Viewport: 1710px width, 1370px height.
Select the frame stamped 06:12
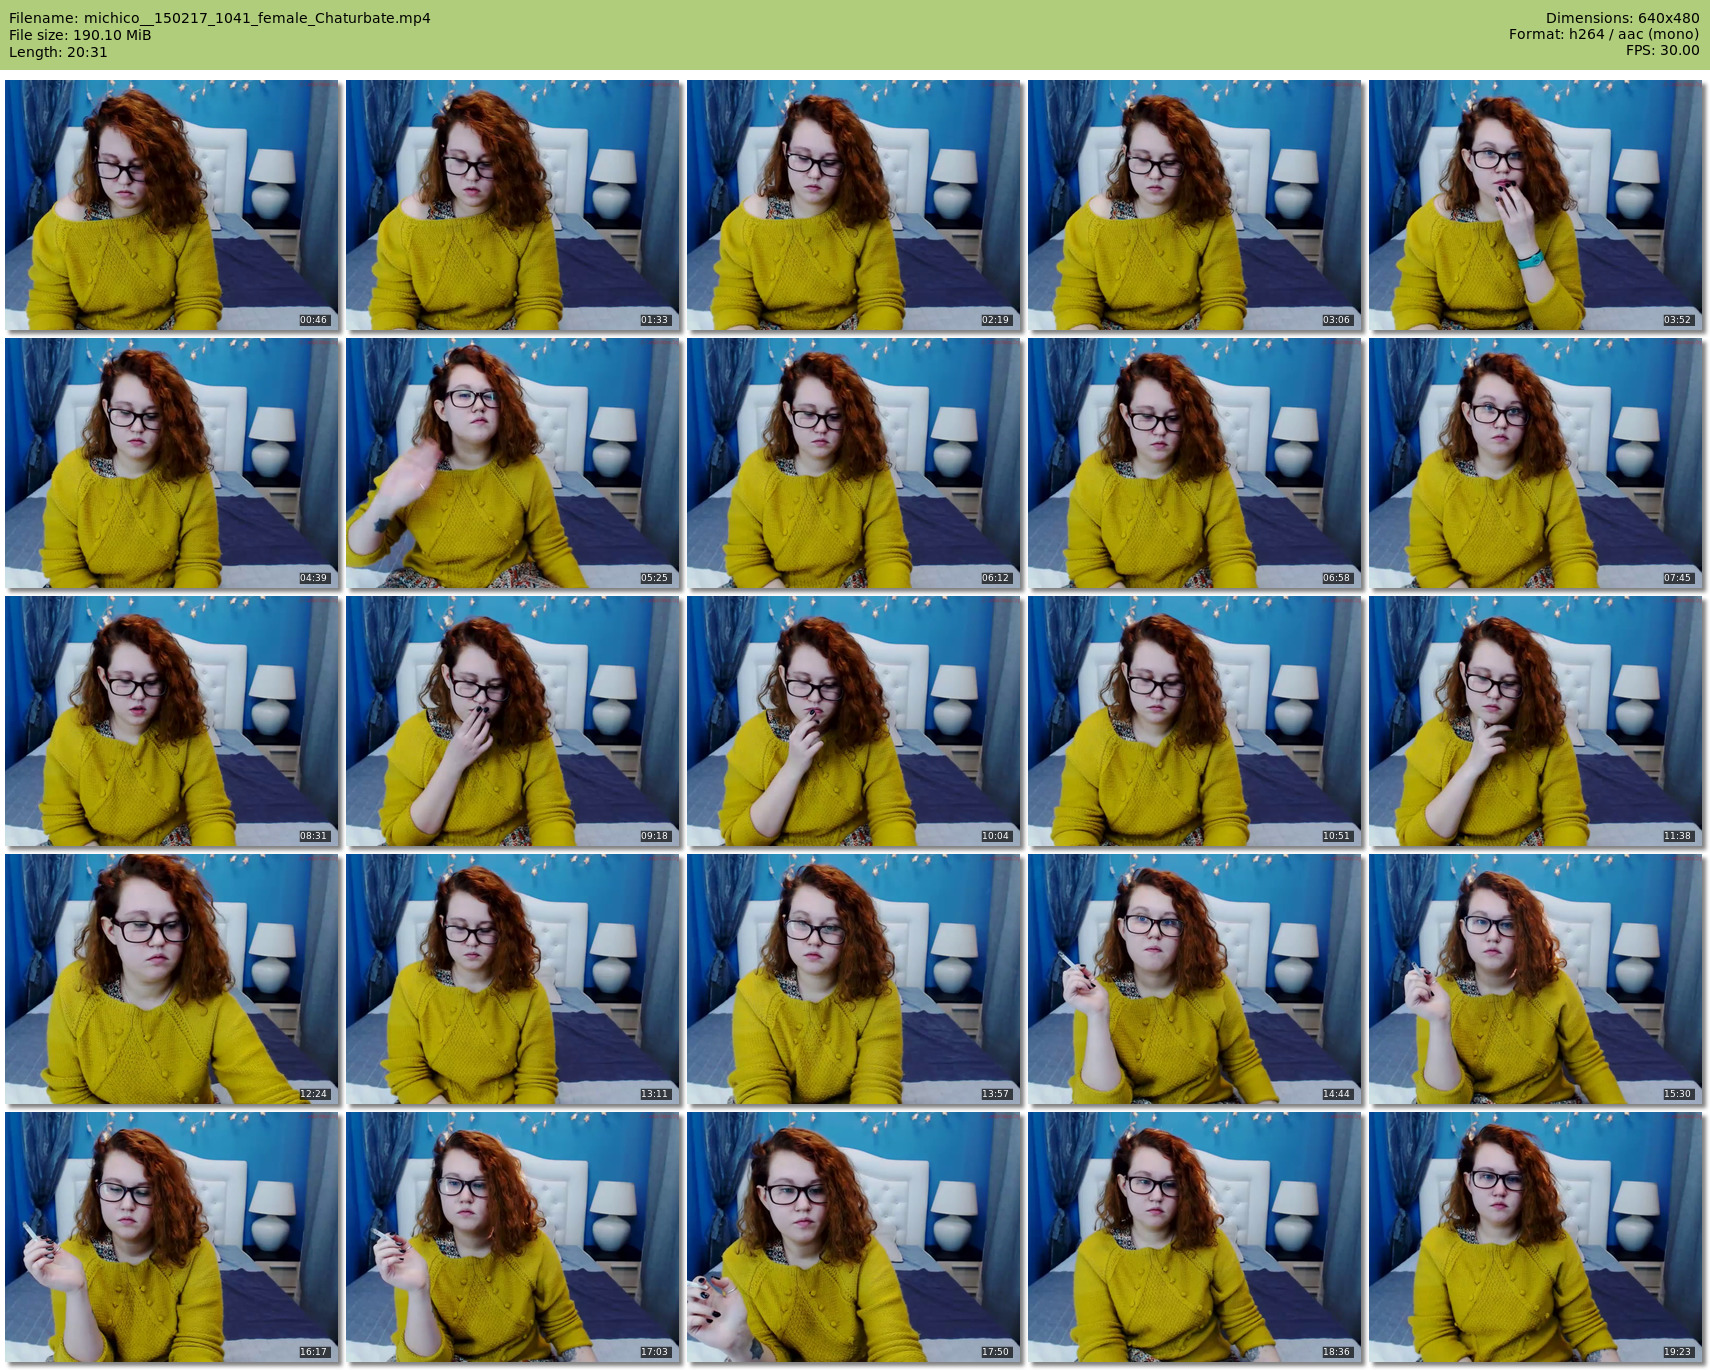pyautogui.click(x=854, y=463)
